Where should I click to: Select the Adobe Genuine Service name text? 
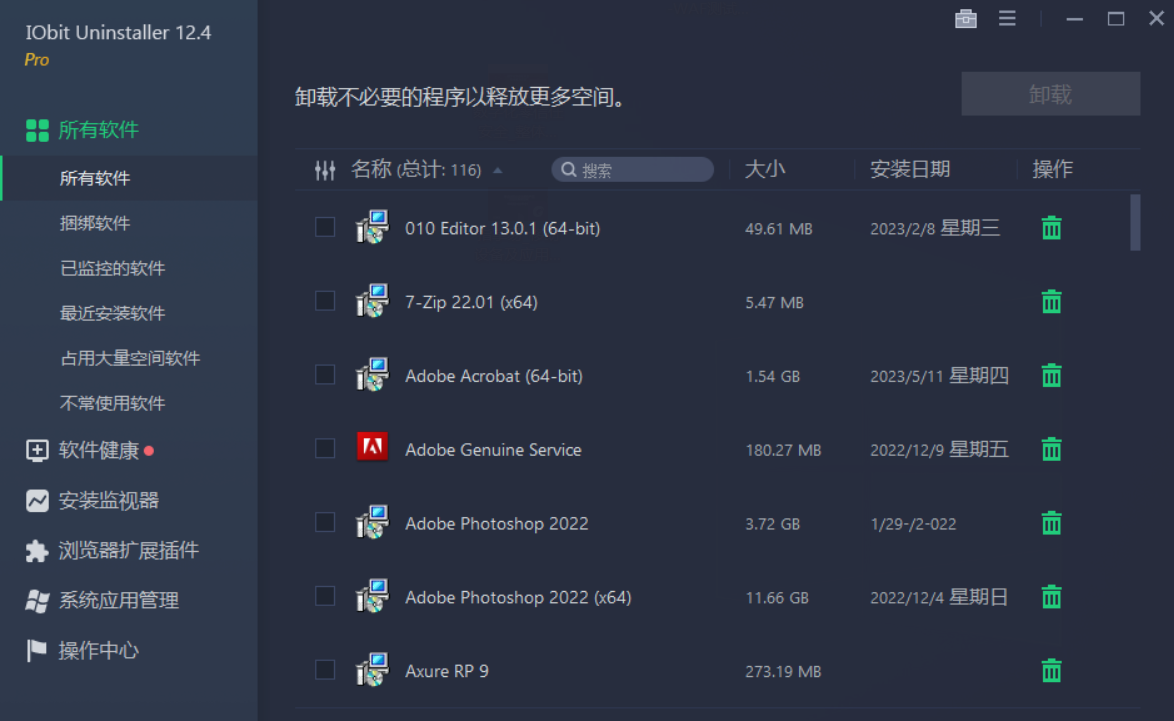pos(493,449)
